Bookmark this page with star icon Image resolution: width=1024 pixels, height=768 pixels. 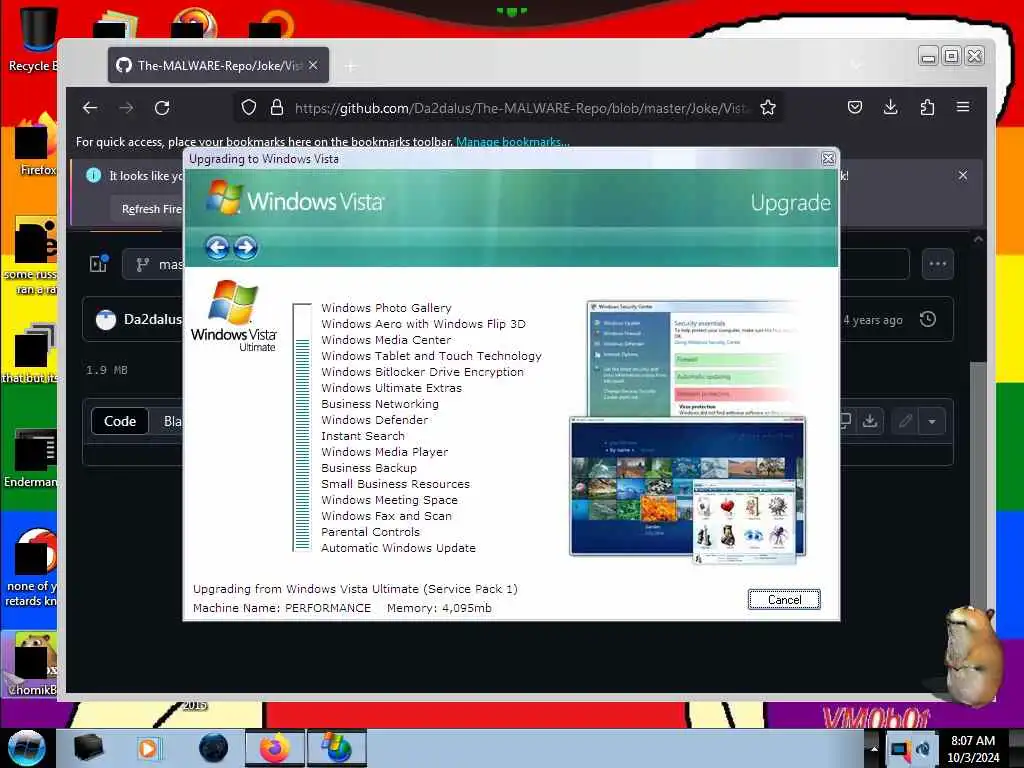coord(768,108)
